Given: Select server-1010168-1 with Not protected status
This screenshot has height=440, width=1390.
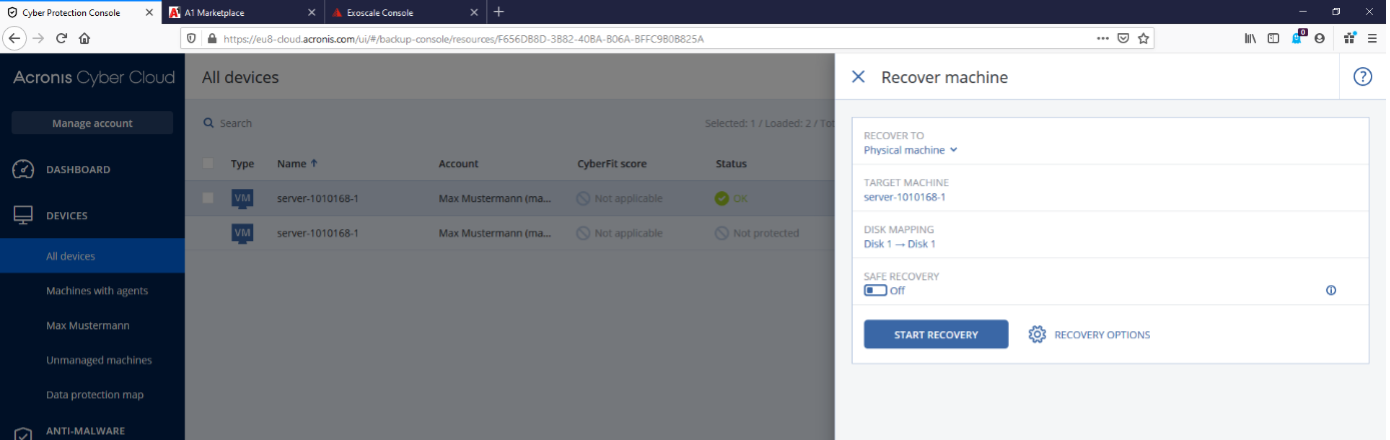Looking at the screenshot, I should click(x=318, y=233).
